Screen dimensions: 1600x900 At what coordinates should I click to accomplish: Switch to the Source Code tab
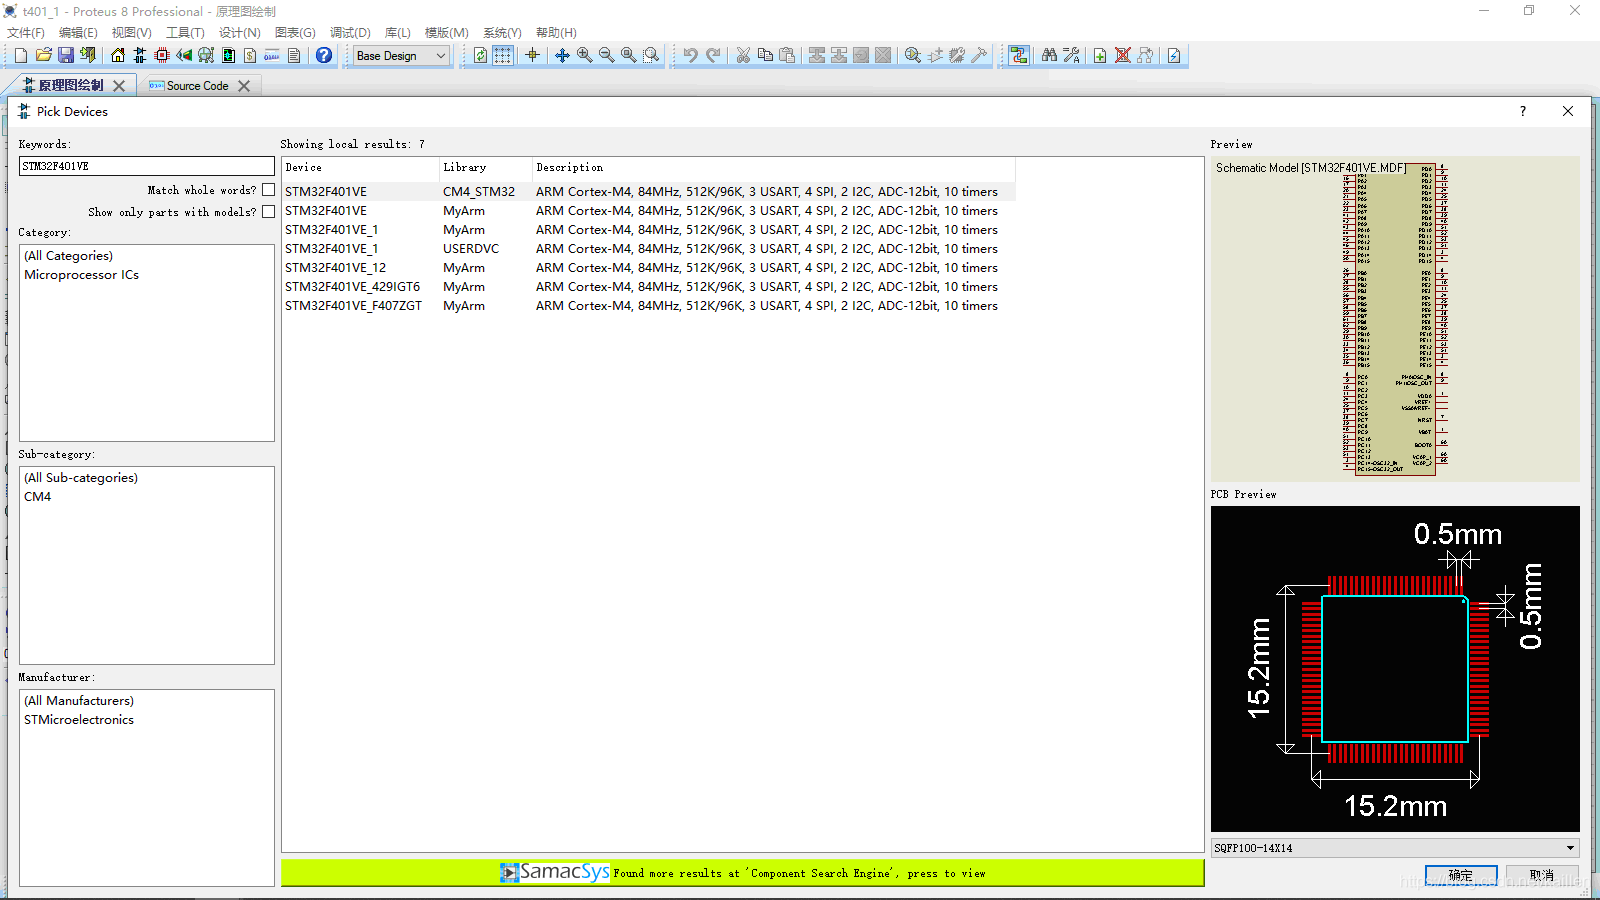[x=197, y=86]
